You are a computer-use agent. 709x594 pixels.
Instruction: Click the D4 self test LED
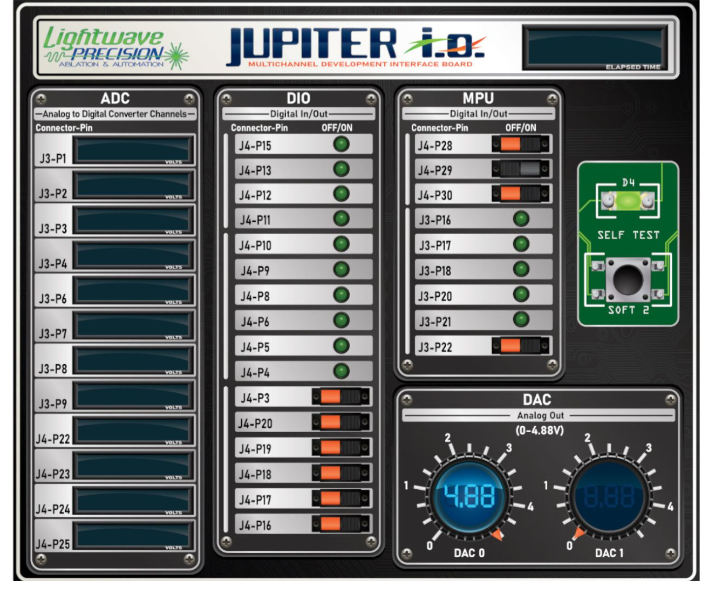pyautogui.click(x=628, y=200)
